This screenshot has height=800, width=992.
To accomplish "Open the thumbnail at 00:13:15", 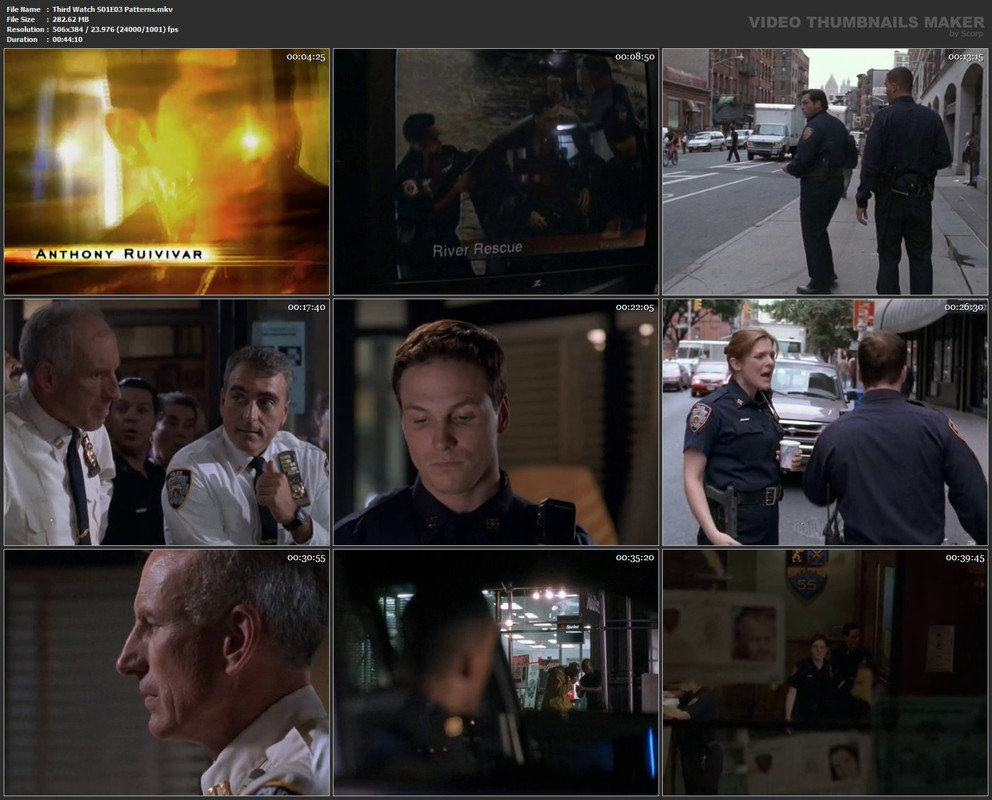I will click(825, 172).
